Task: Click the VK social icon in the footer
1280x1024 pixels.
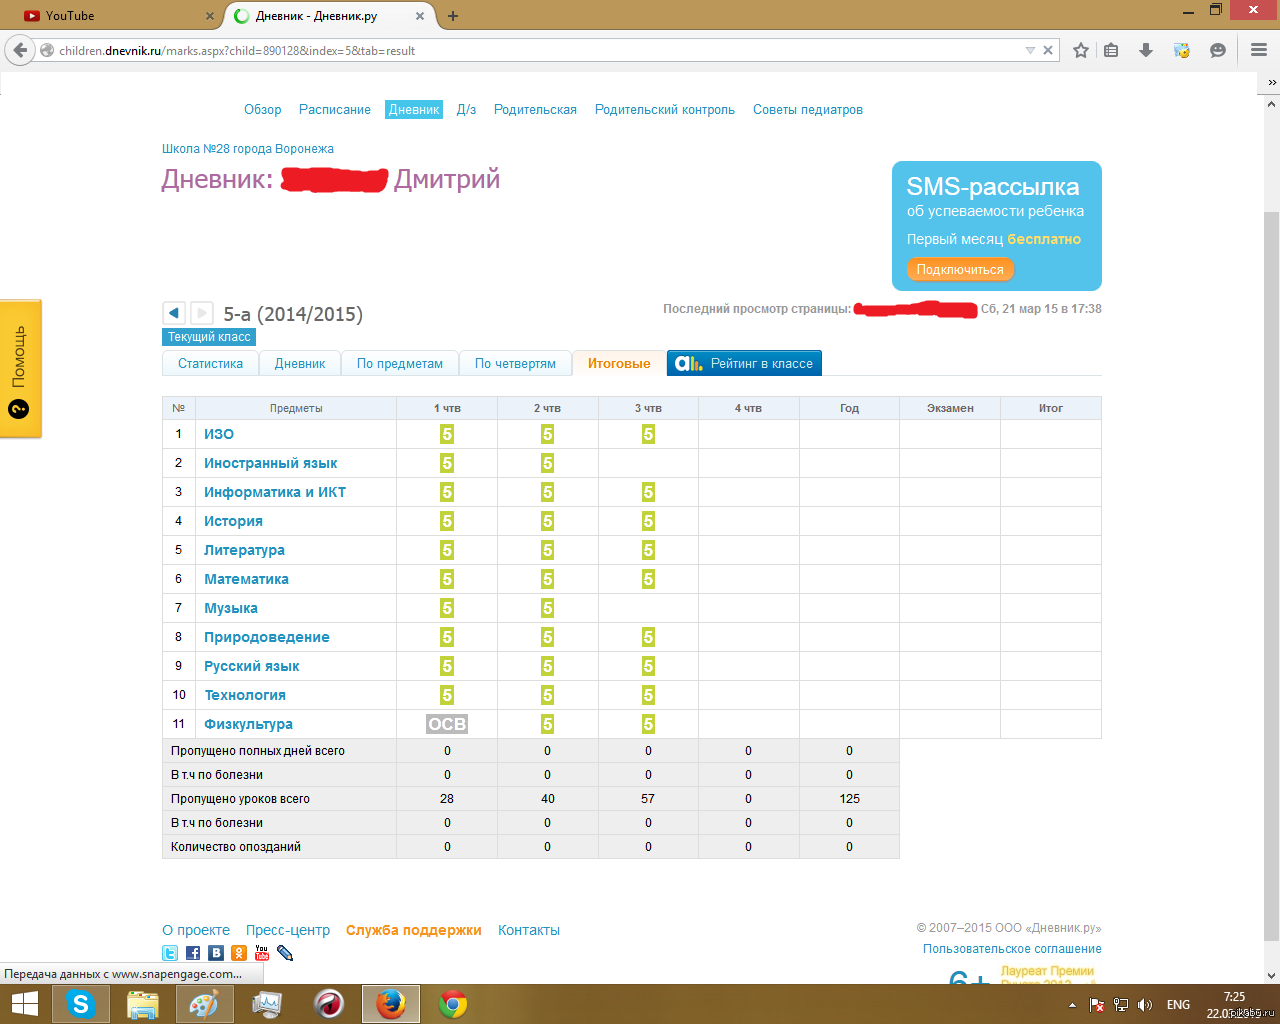Action: (x=216, y=954)
